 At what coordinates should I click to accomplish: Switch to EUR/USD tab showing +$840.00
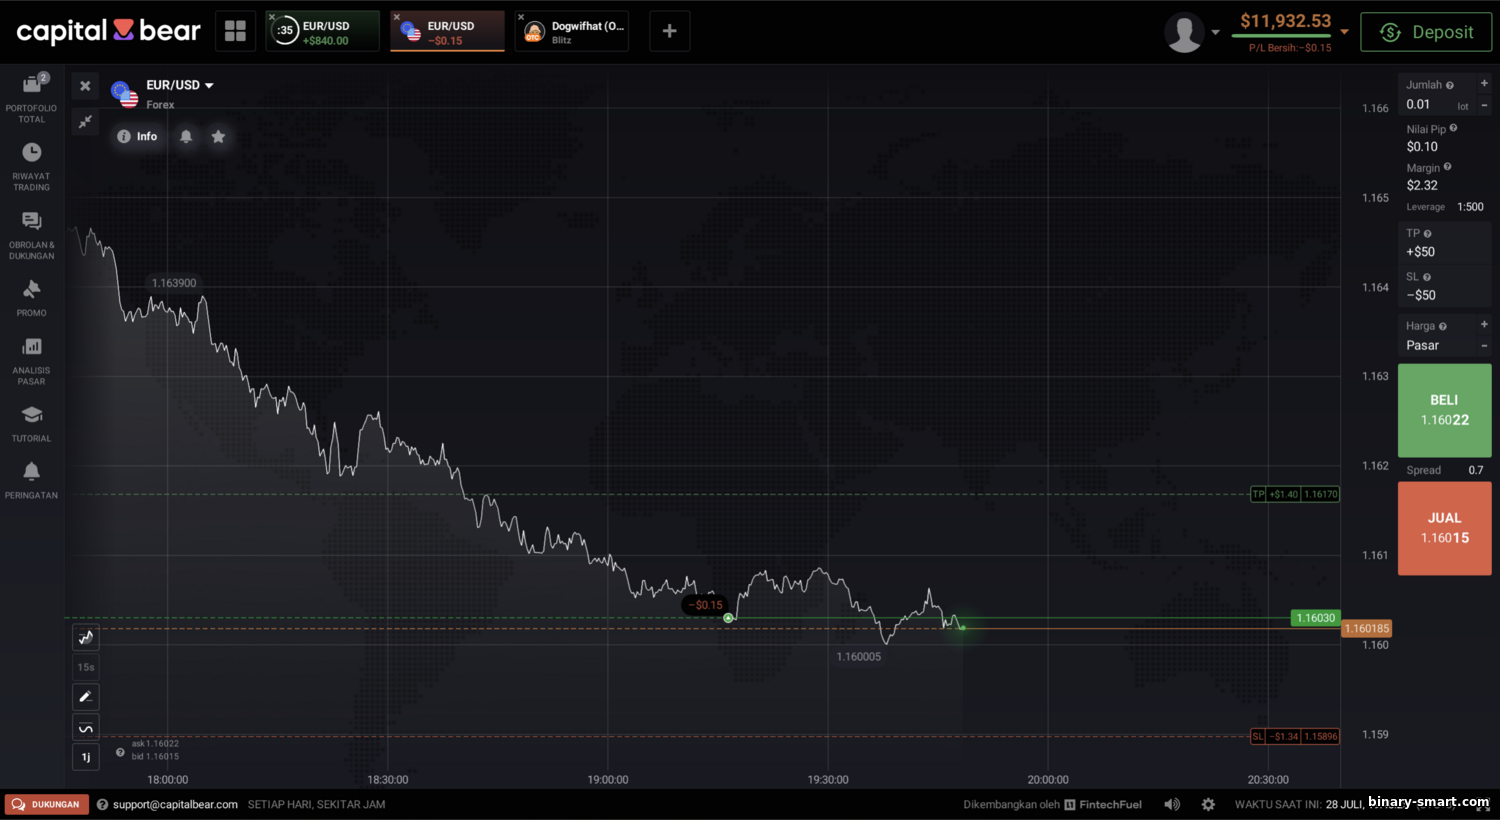coord(323,32)
